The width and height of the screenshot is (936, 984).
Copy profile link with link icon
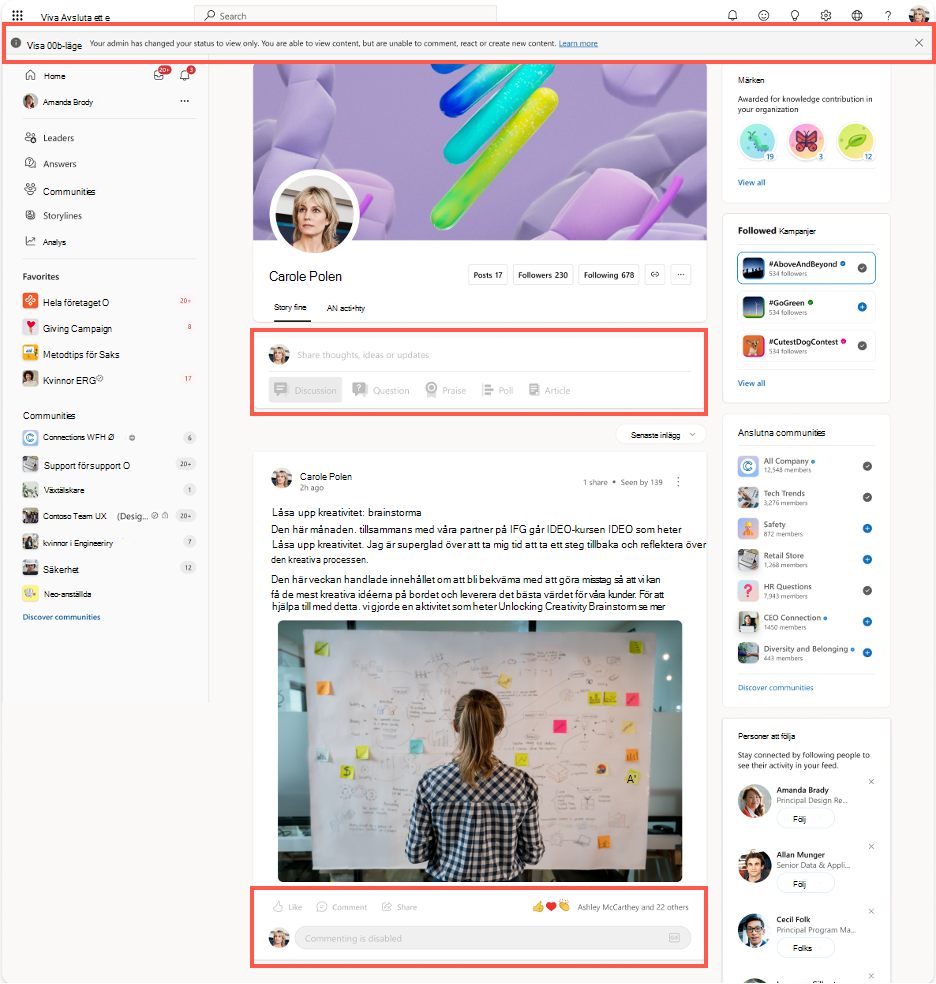[x=655, y=275]
